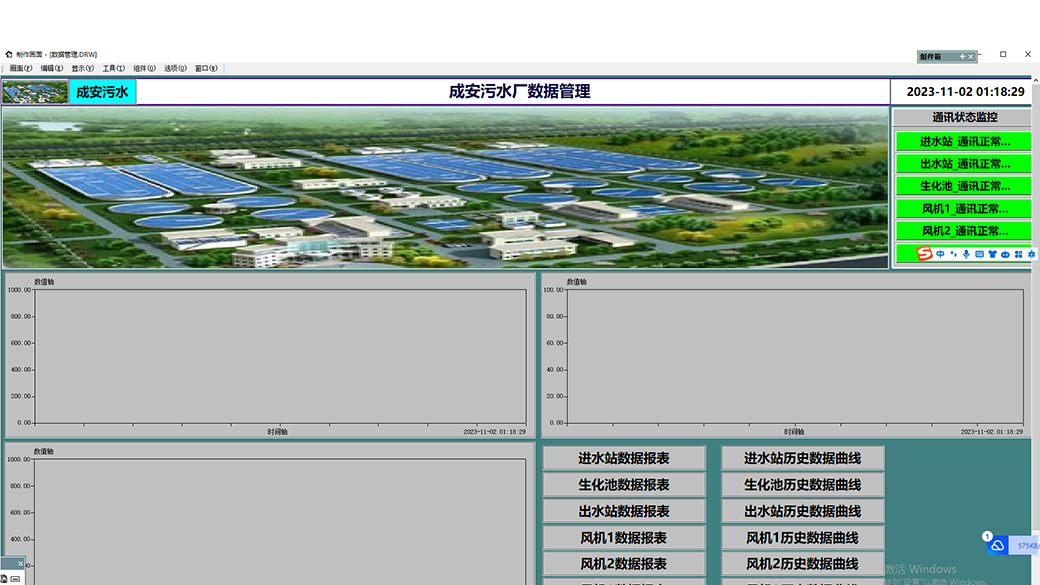Click the 组件箱 panel title

[x=931, y=57]
